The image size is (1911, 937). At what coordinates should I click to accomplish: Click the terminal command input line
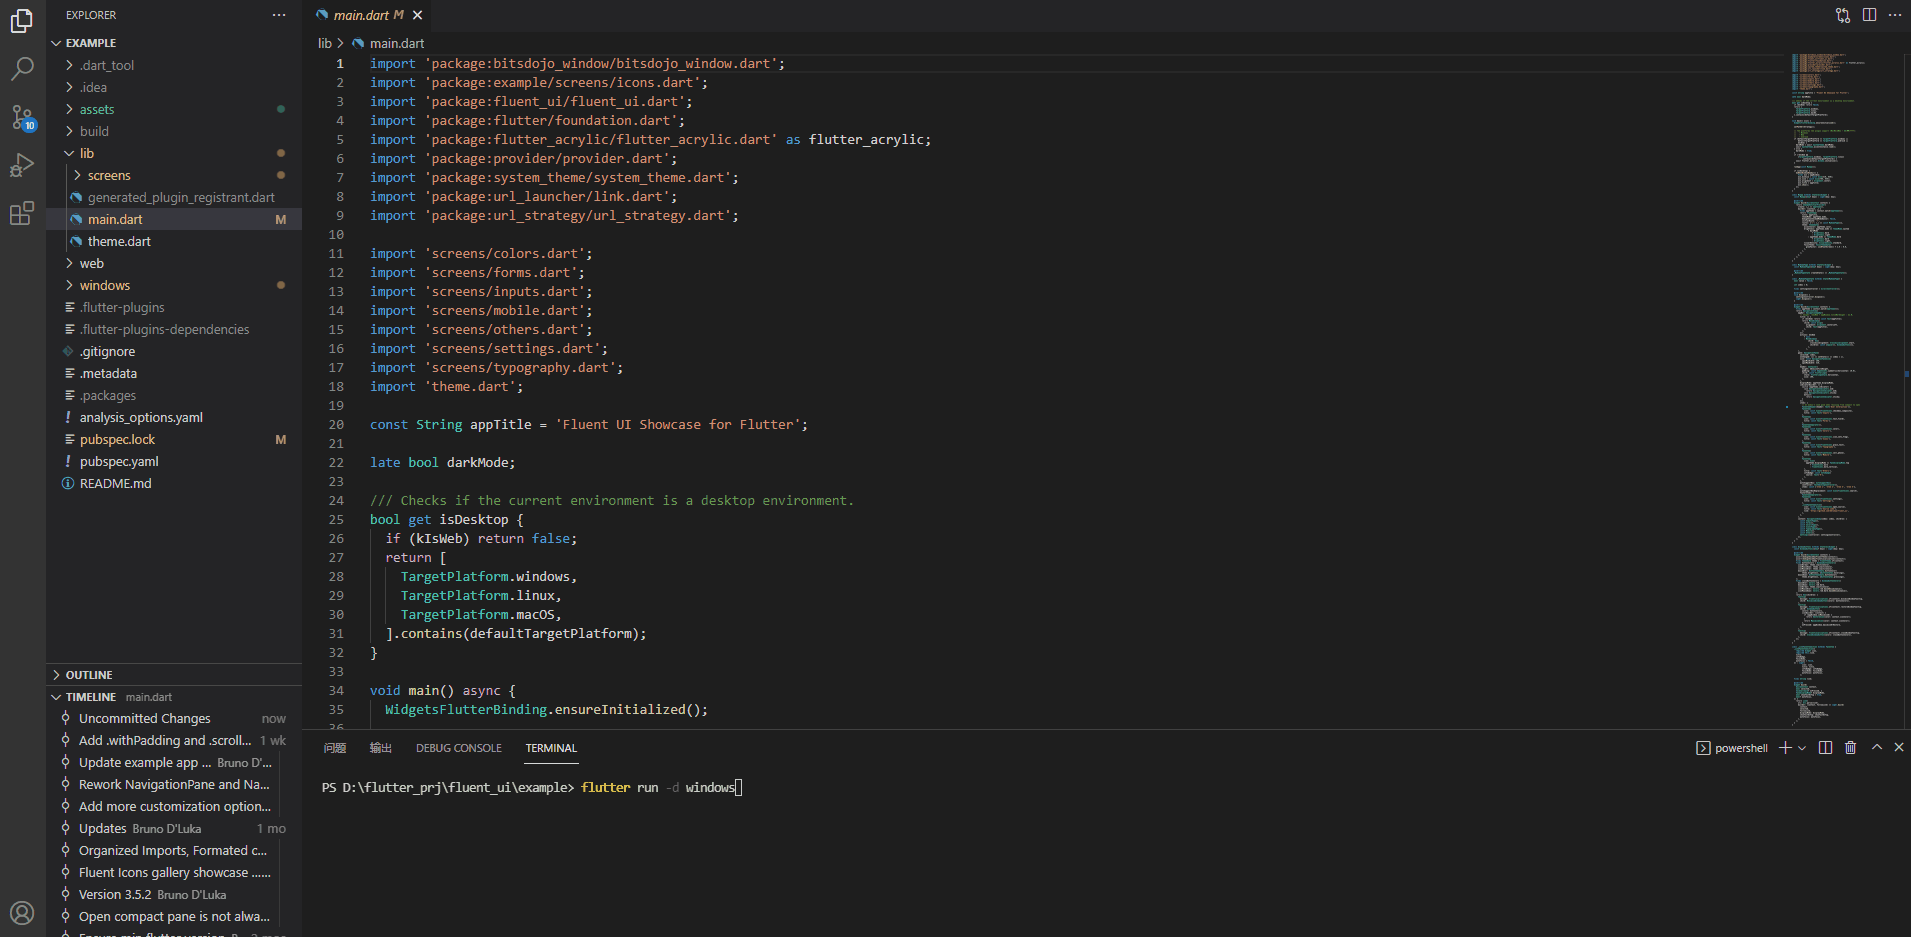(x=532, y=788)
